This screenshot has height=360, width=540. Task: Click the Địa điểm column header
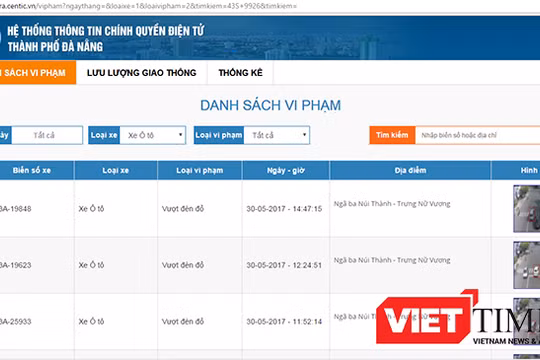click(x=410, y=170)
